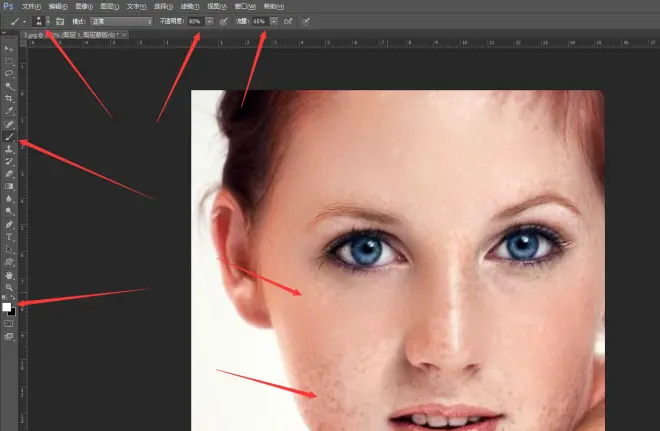Open the 滤镜 (Filter) menu
660x431 pixels.
point(190,6)
